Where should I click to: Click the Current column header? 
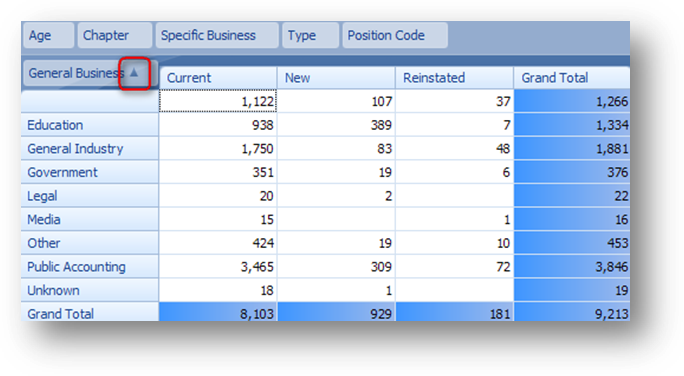point(218,78)
